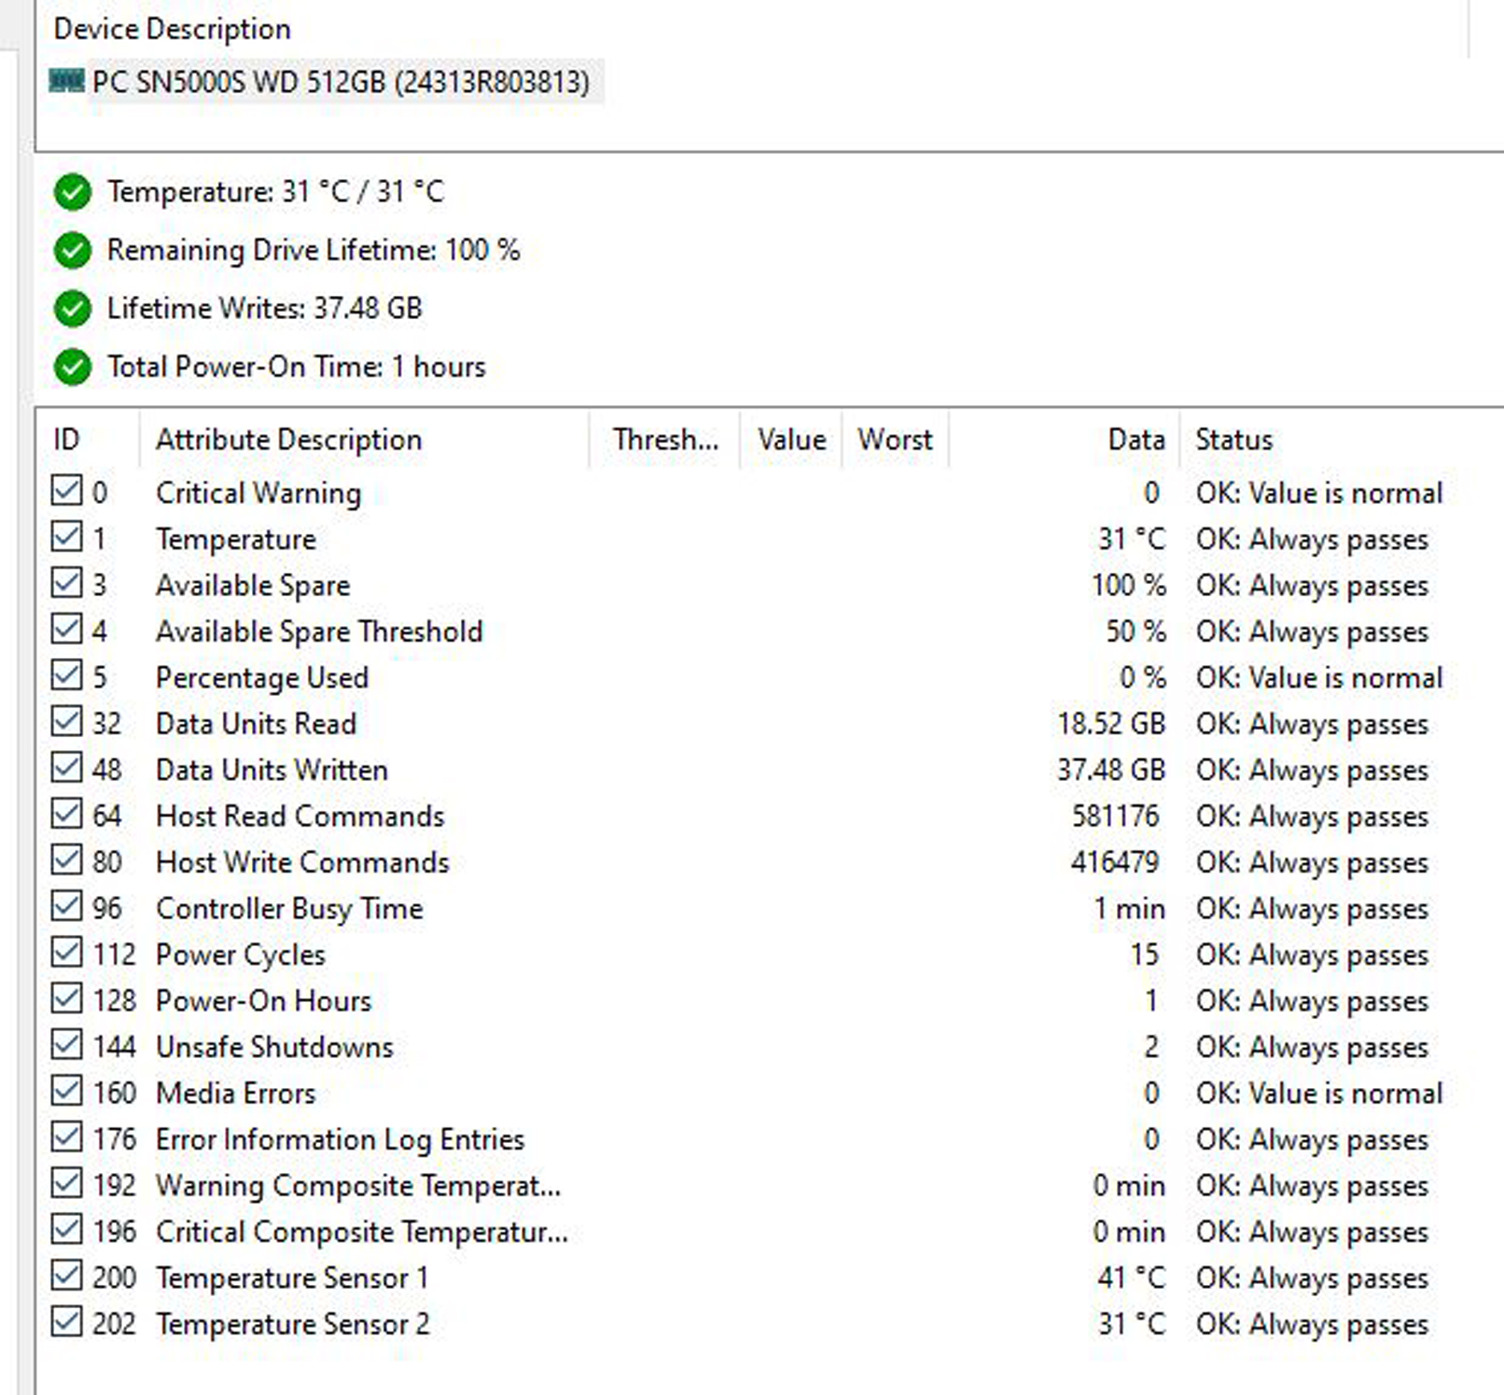1504x1395 pixels.
Task: Toggle the Error Information Log Entries checkbox
Action: (x=67, y=1136)
